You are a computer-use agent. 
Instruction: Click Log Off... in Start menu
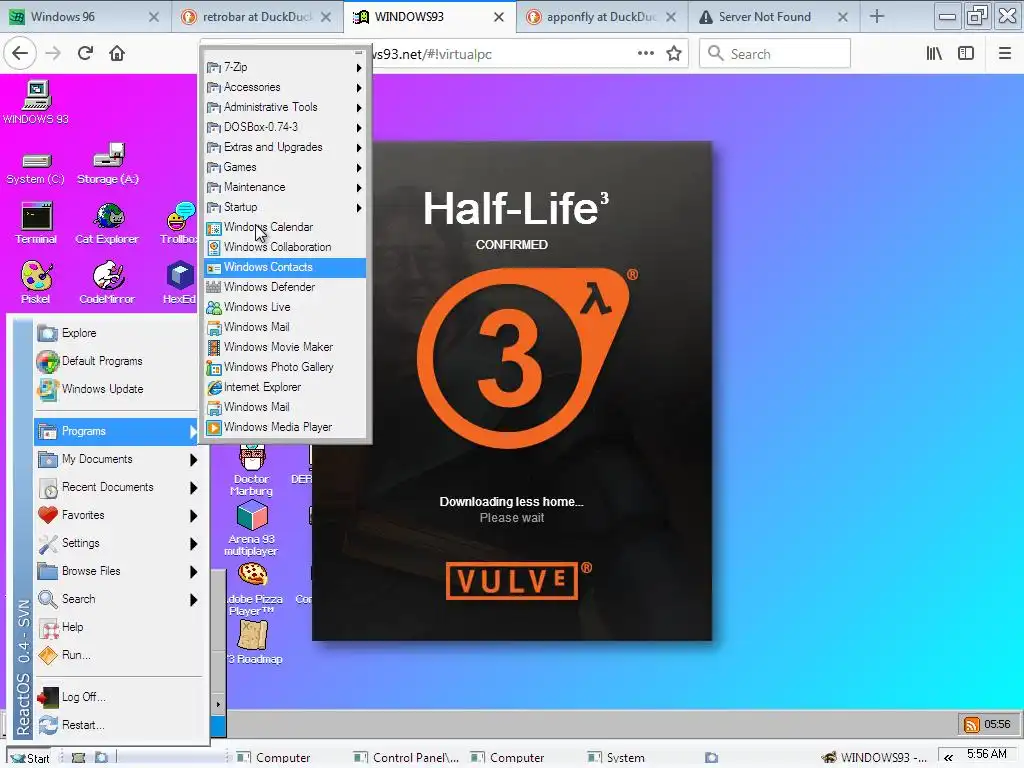click(116, 697)
